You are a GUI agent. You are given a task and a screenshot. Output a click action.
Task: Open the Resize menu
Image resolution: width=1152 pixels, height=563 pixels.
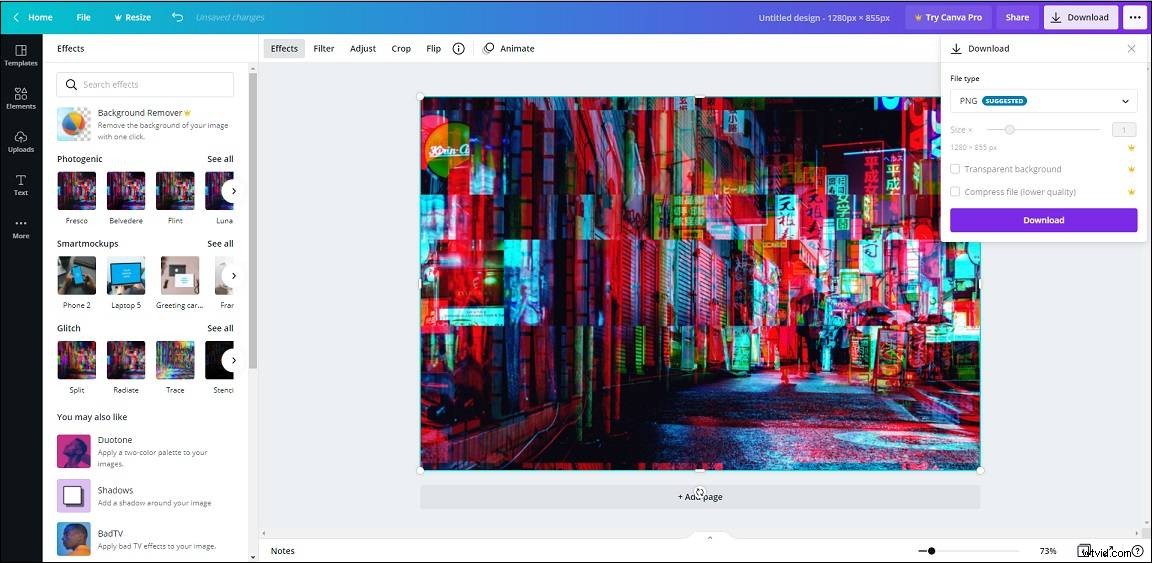pyautogui.click(x=132, y=17)
